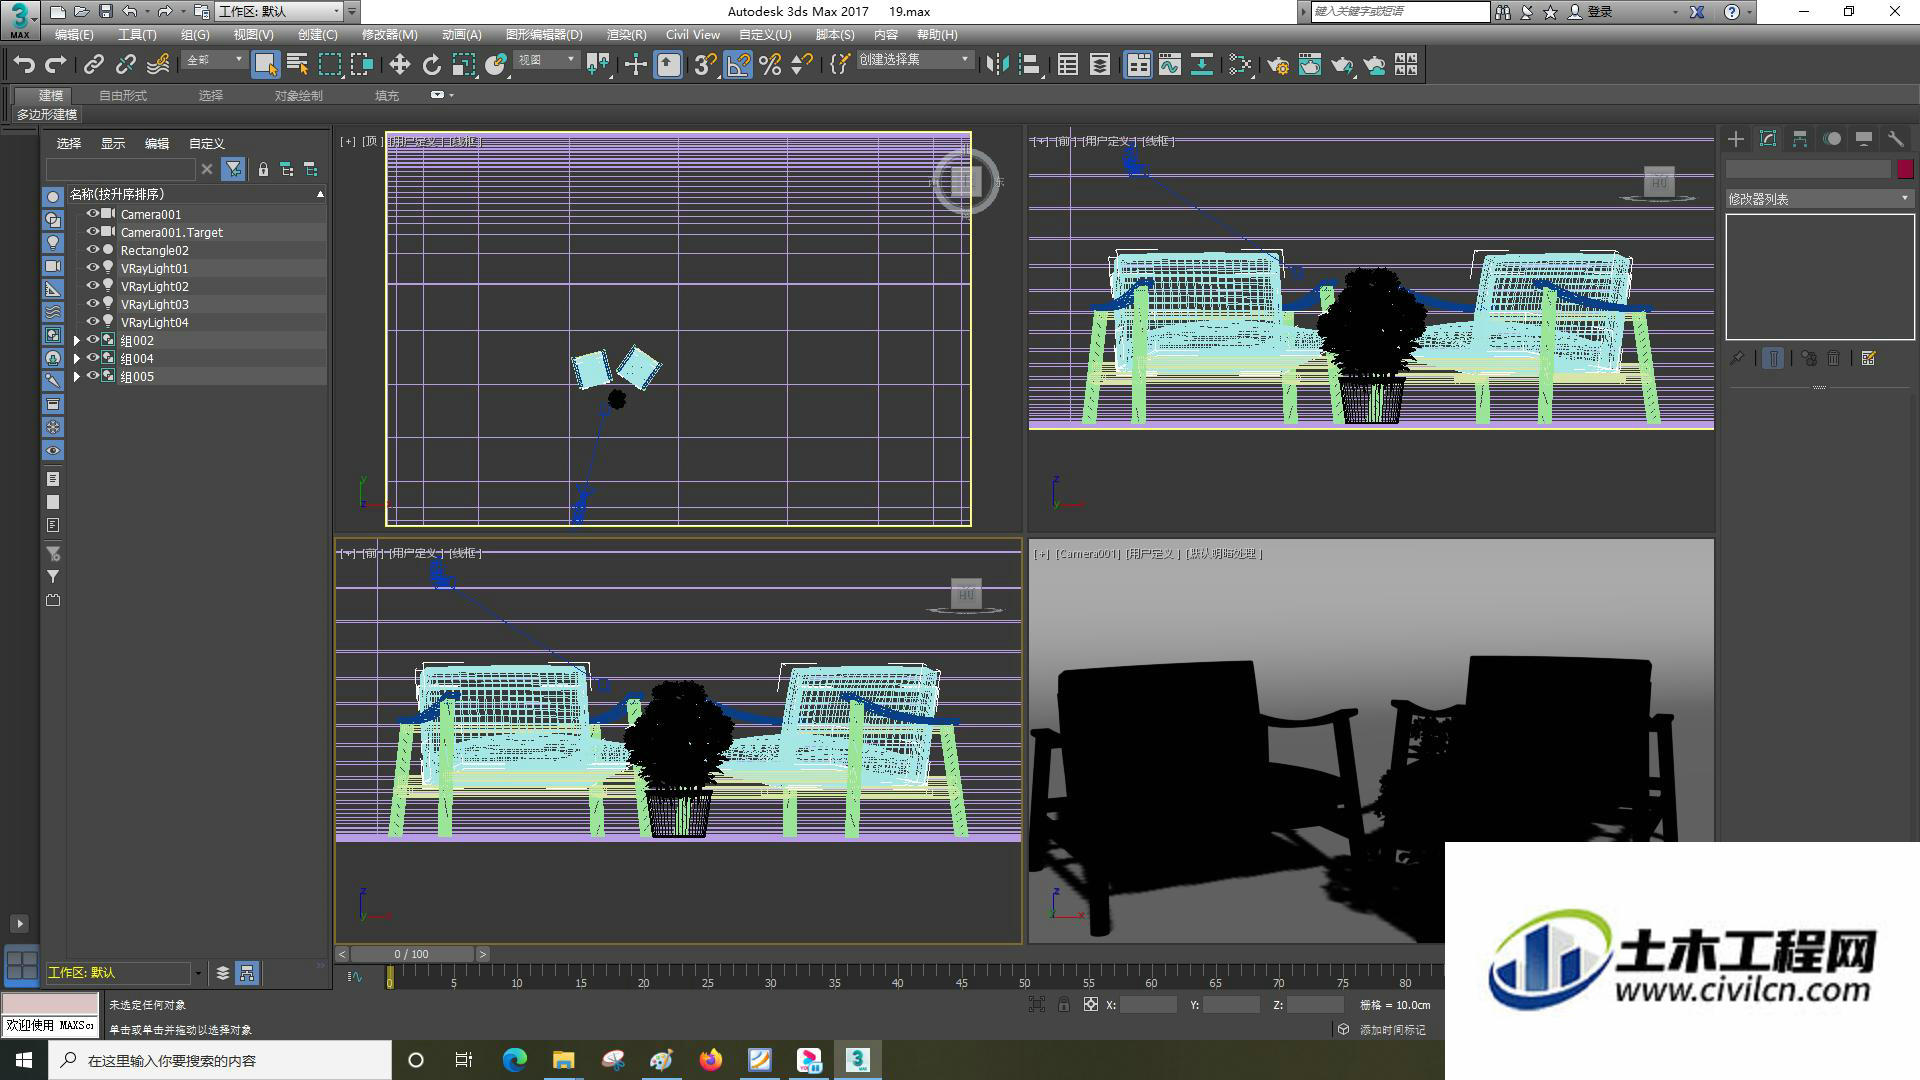This screenshot has height=1080, width=1920.
Task: Toggle the Angle Snap icon
Action: tap(737, 65)
